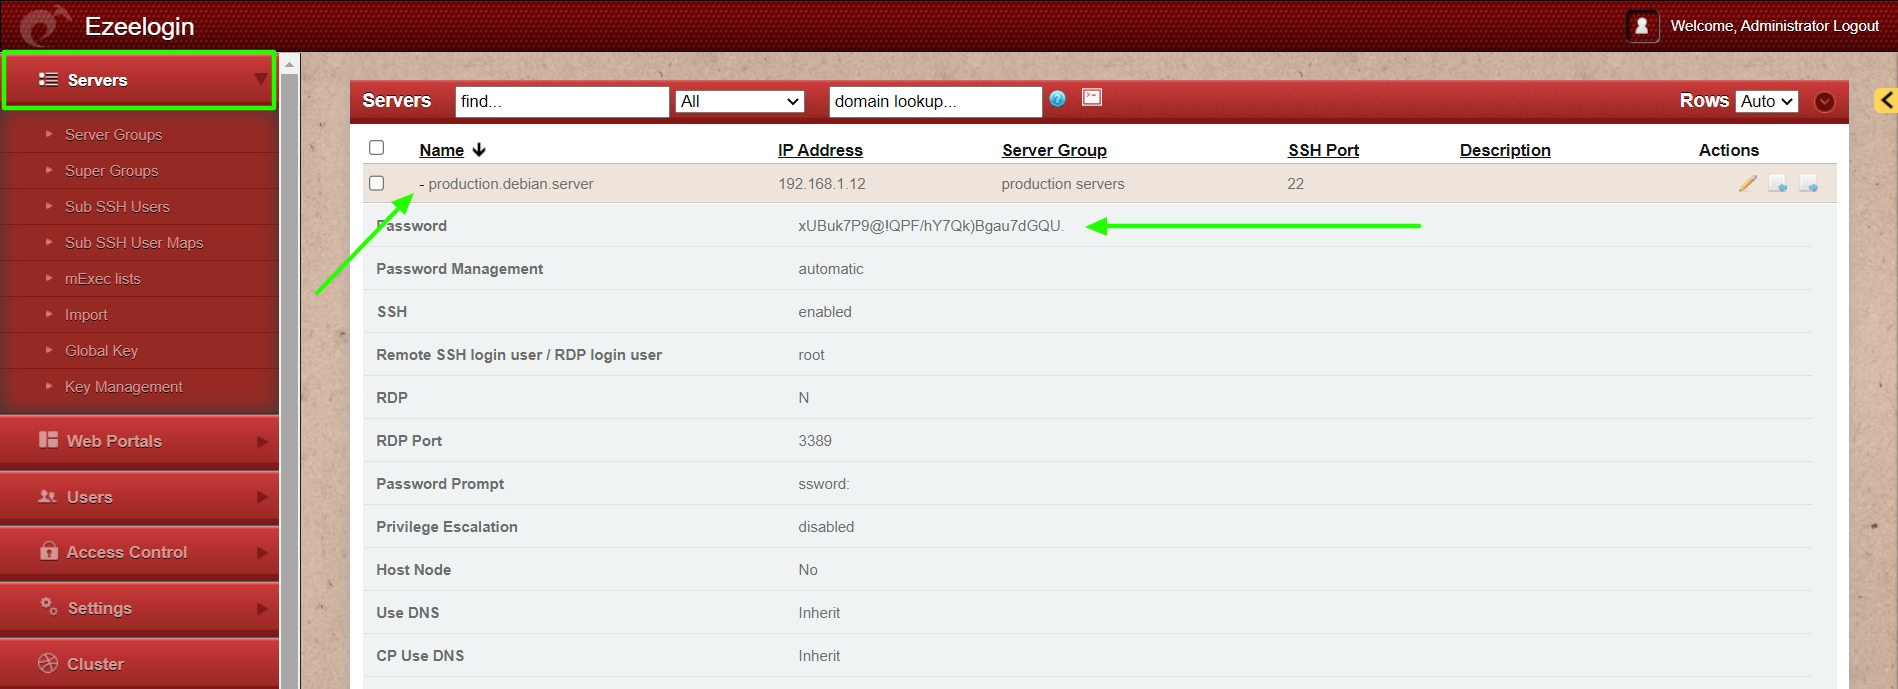Open the yellow side panel arrow tab
Viewport: 1898px width, 689px height.
[1886, 100]
